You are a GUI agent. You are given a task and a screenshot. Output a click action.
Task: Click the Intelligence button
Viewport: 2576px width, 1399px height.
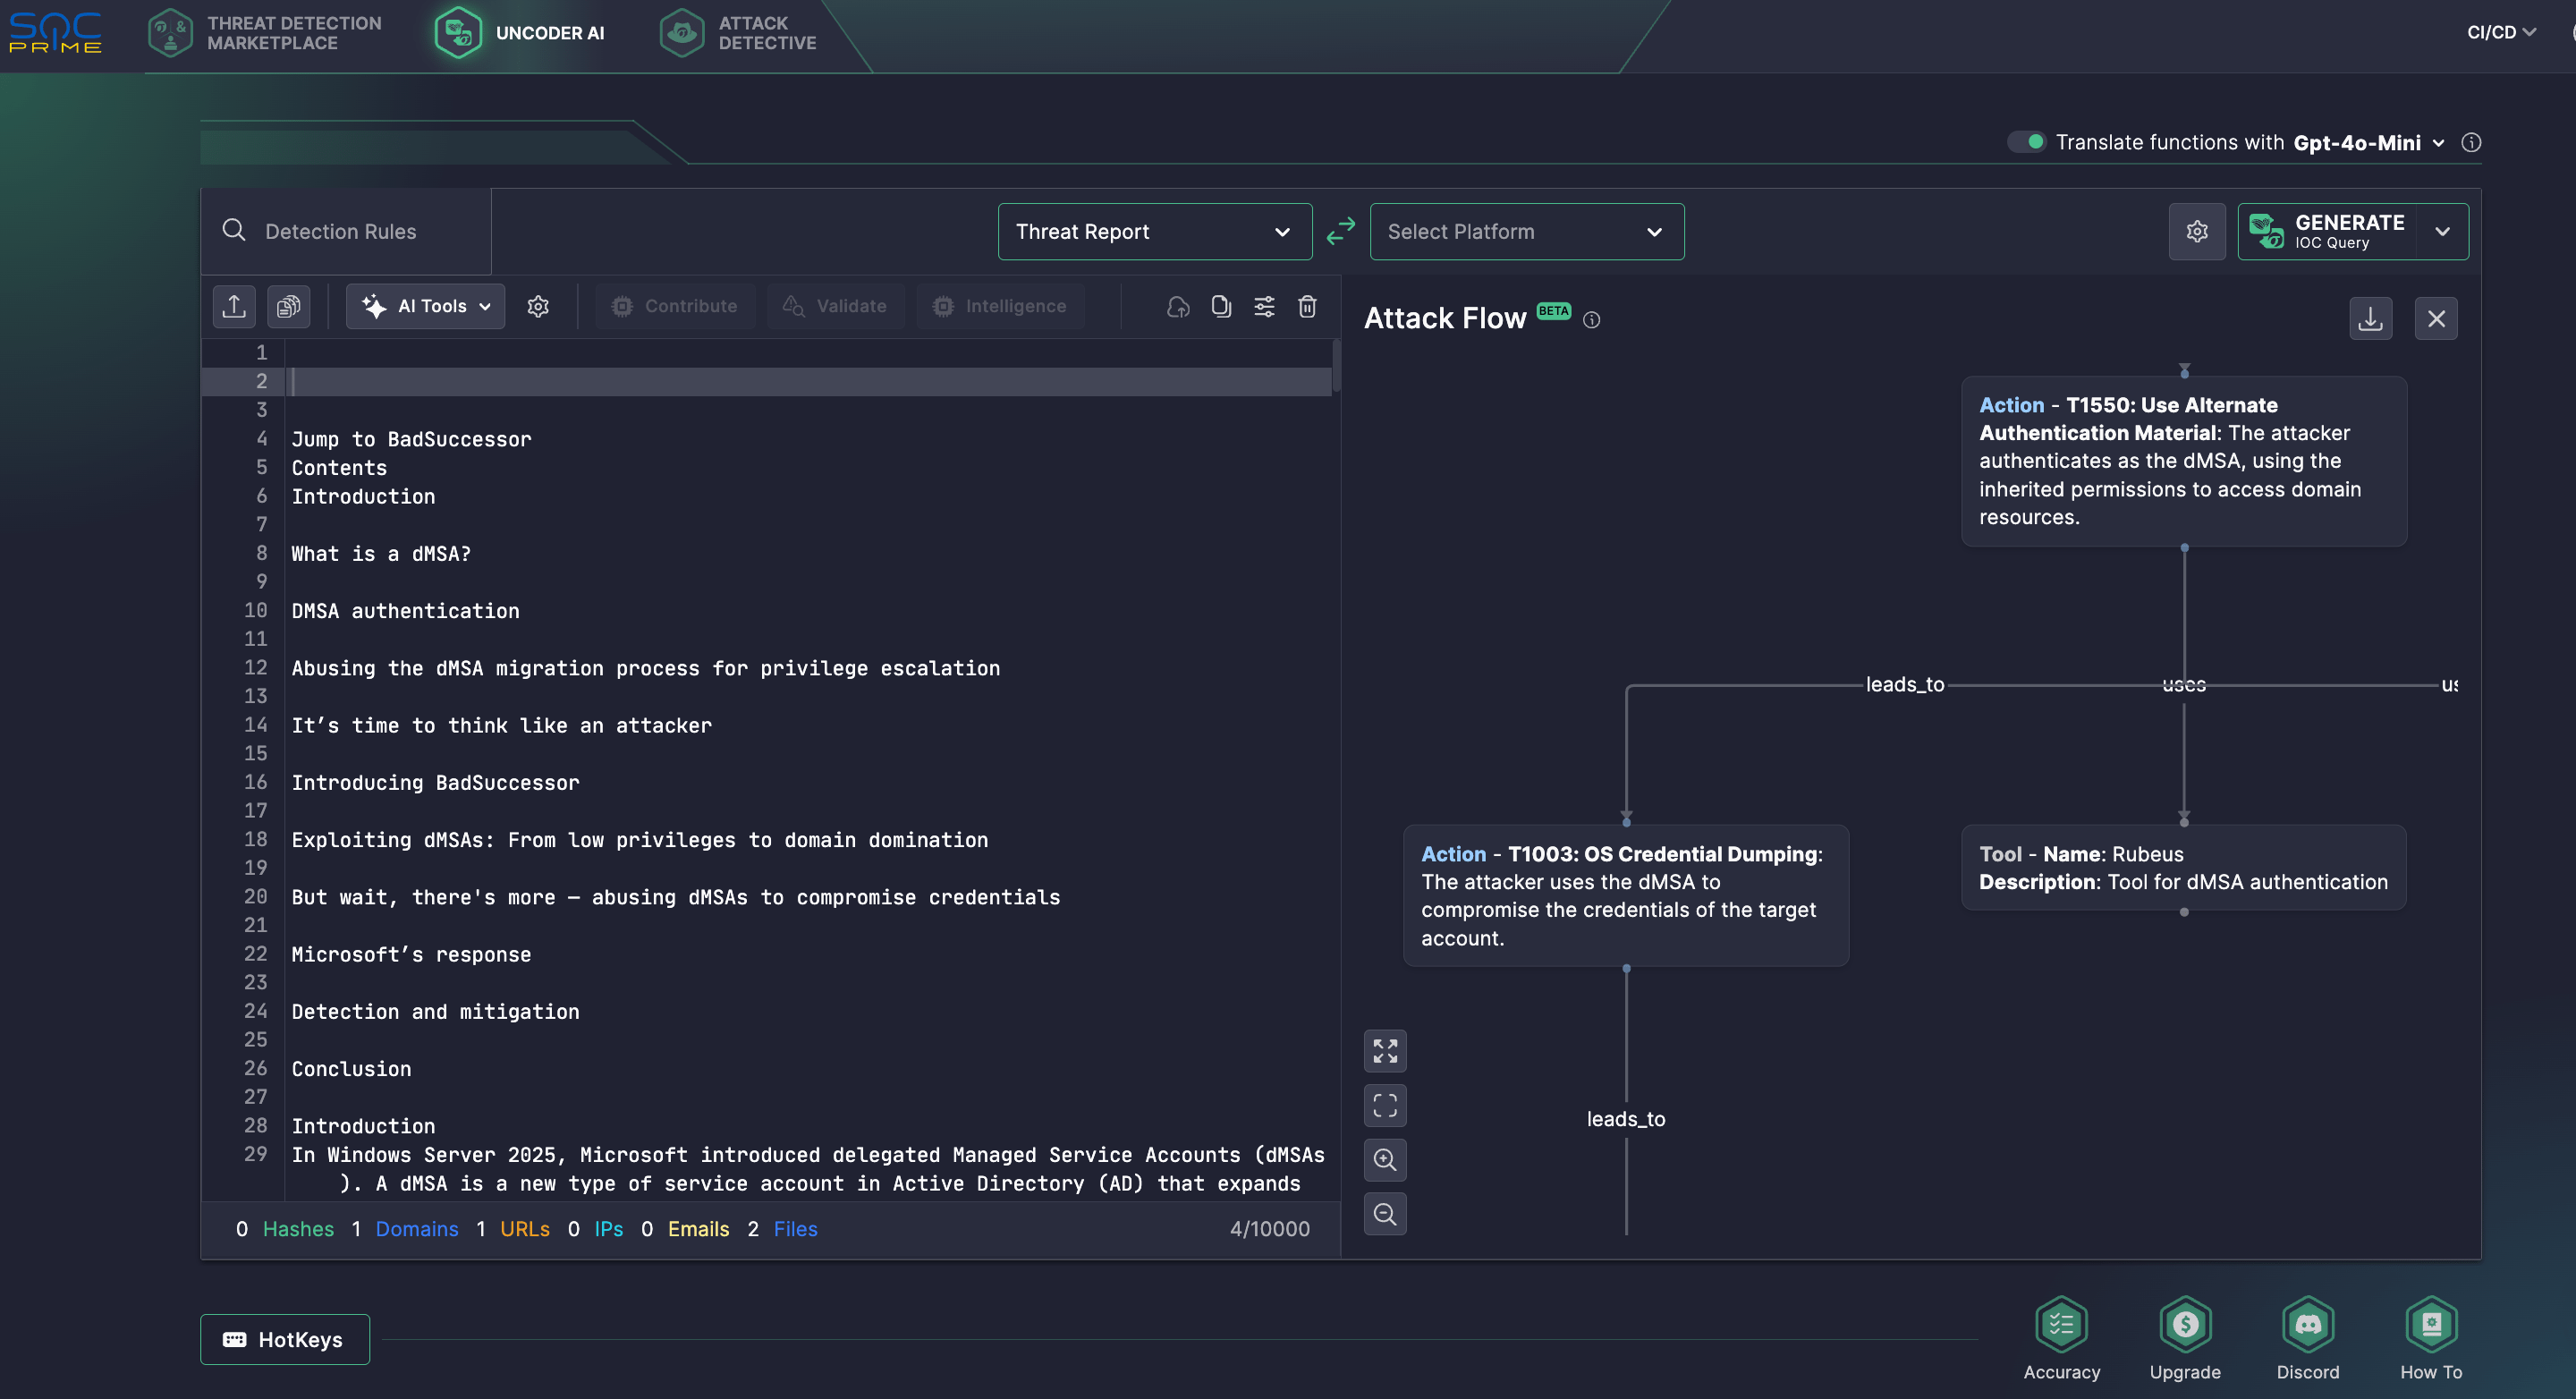[1000, 306]
